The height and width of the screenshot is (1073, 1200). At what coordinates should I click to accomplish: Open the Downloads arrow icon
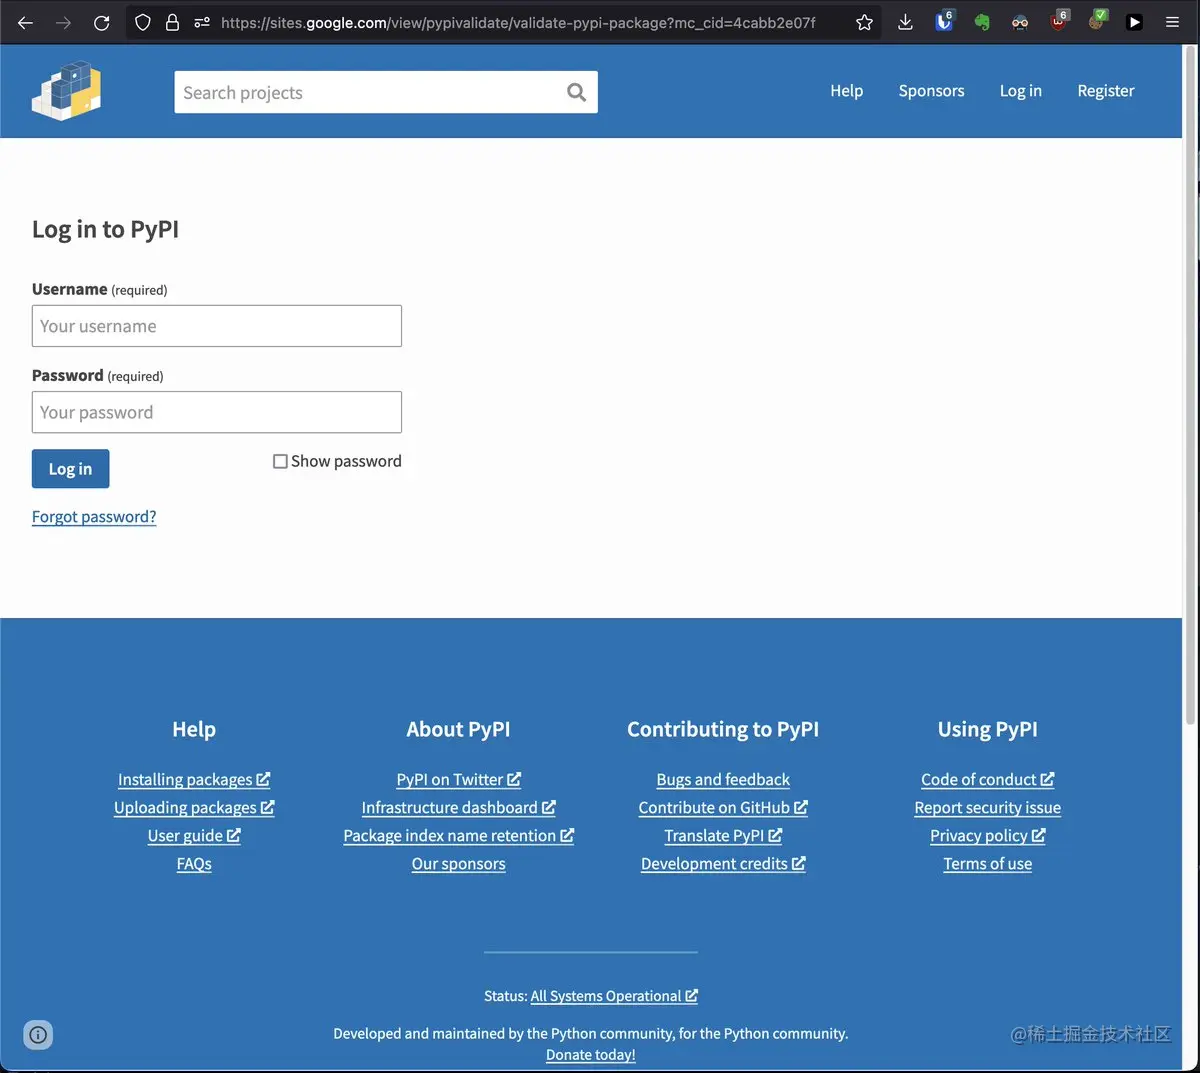pos(905,22)
